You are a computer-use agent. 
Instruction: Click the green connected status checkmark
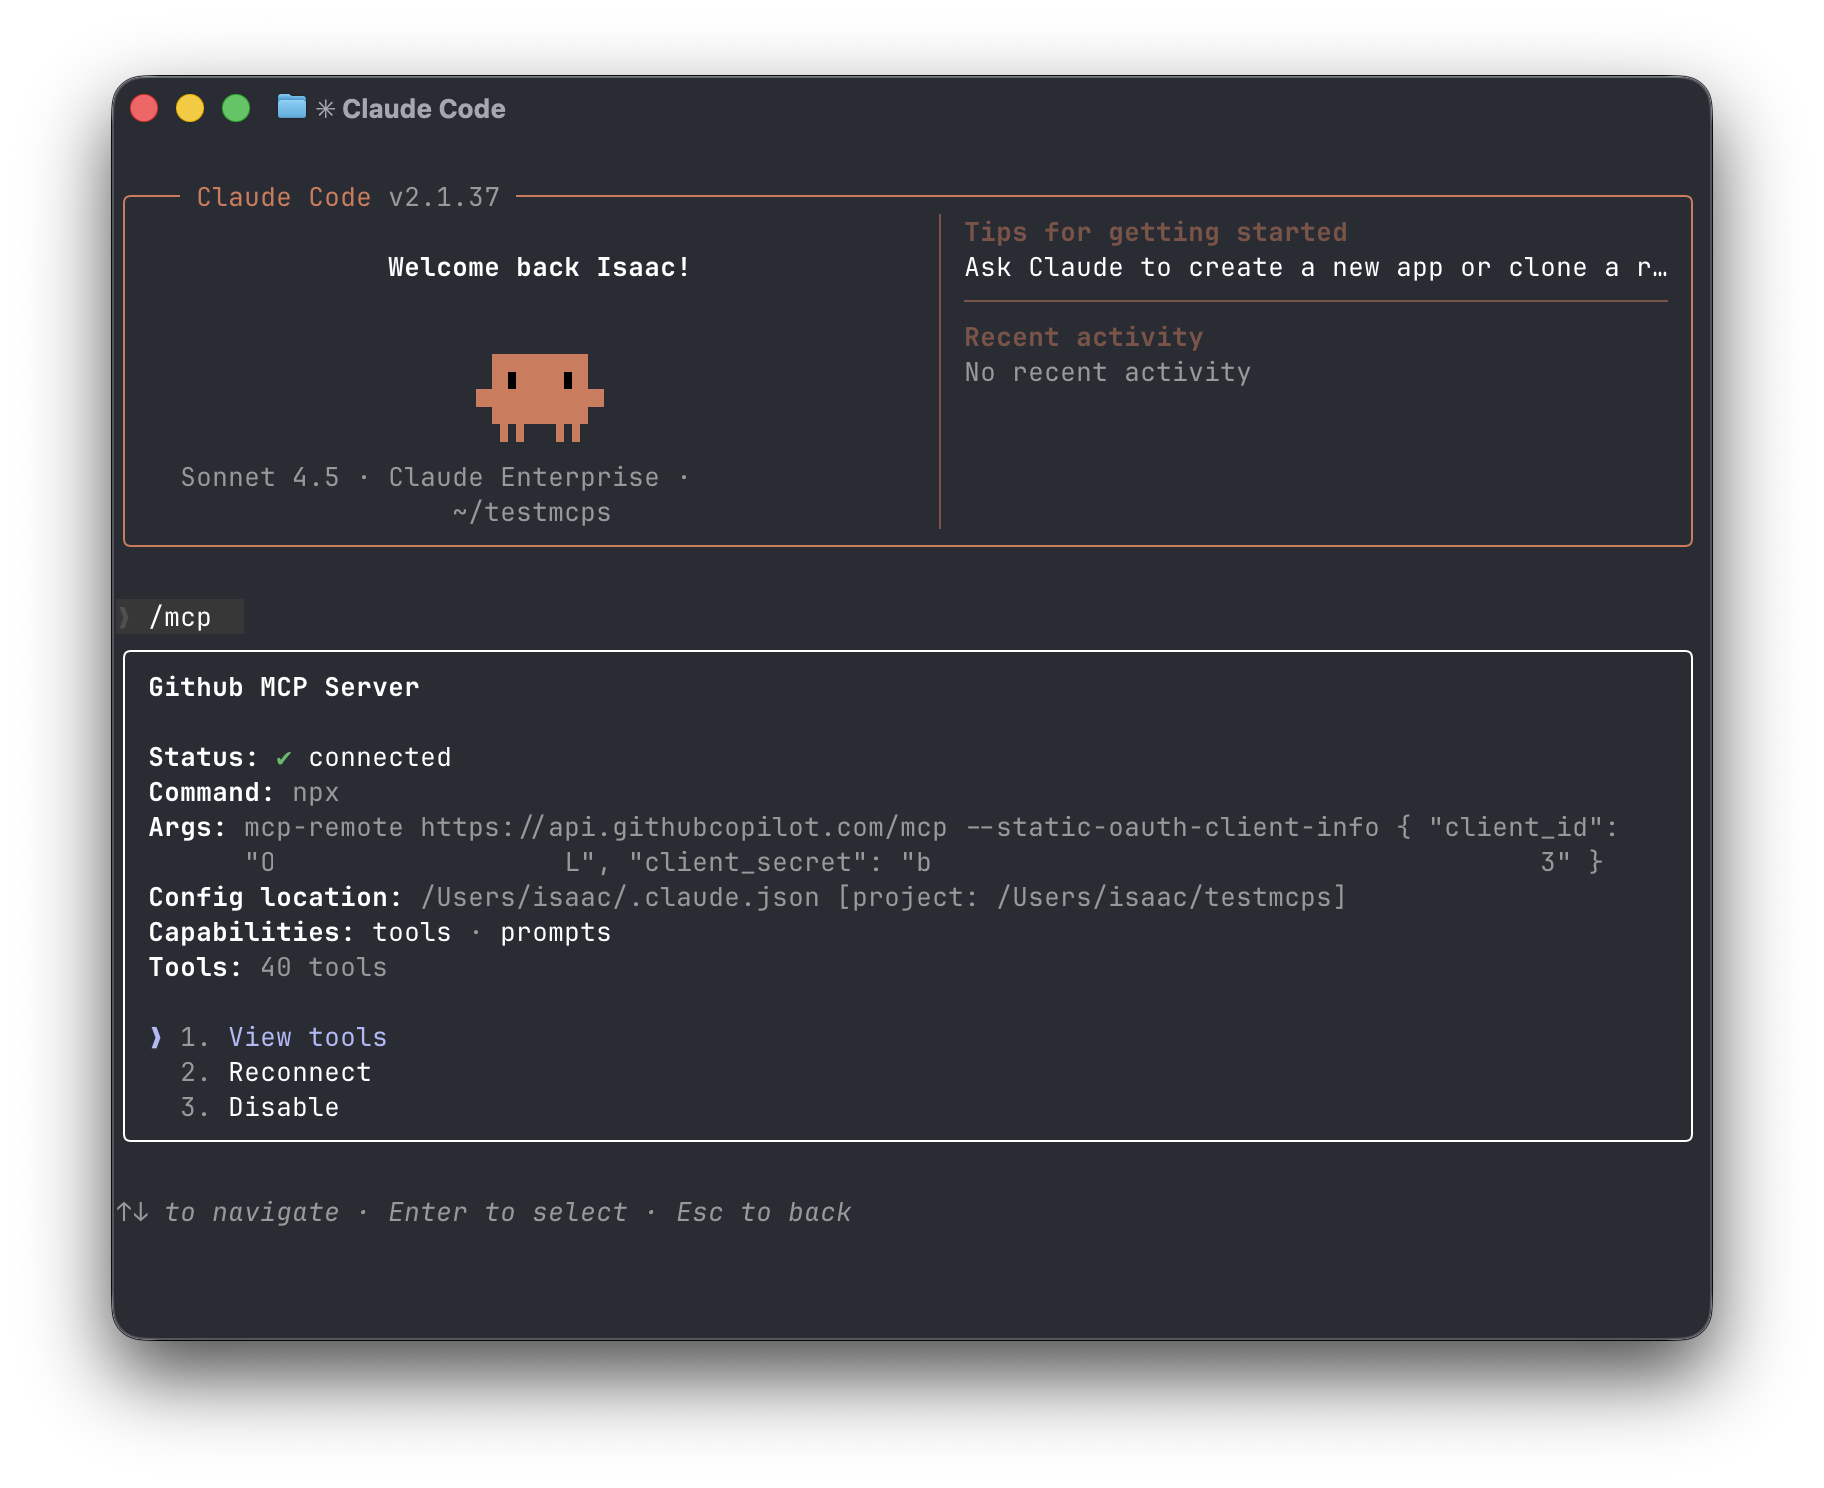(284, 758)
